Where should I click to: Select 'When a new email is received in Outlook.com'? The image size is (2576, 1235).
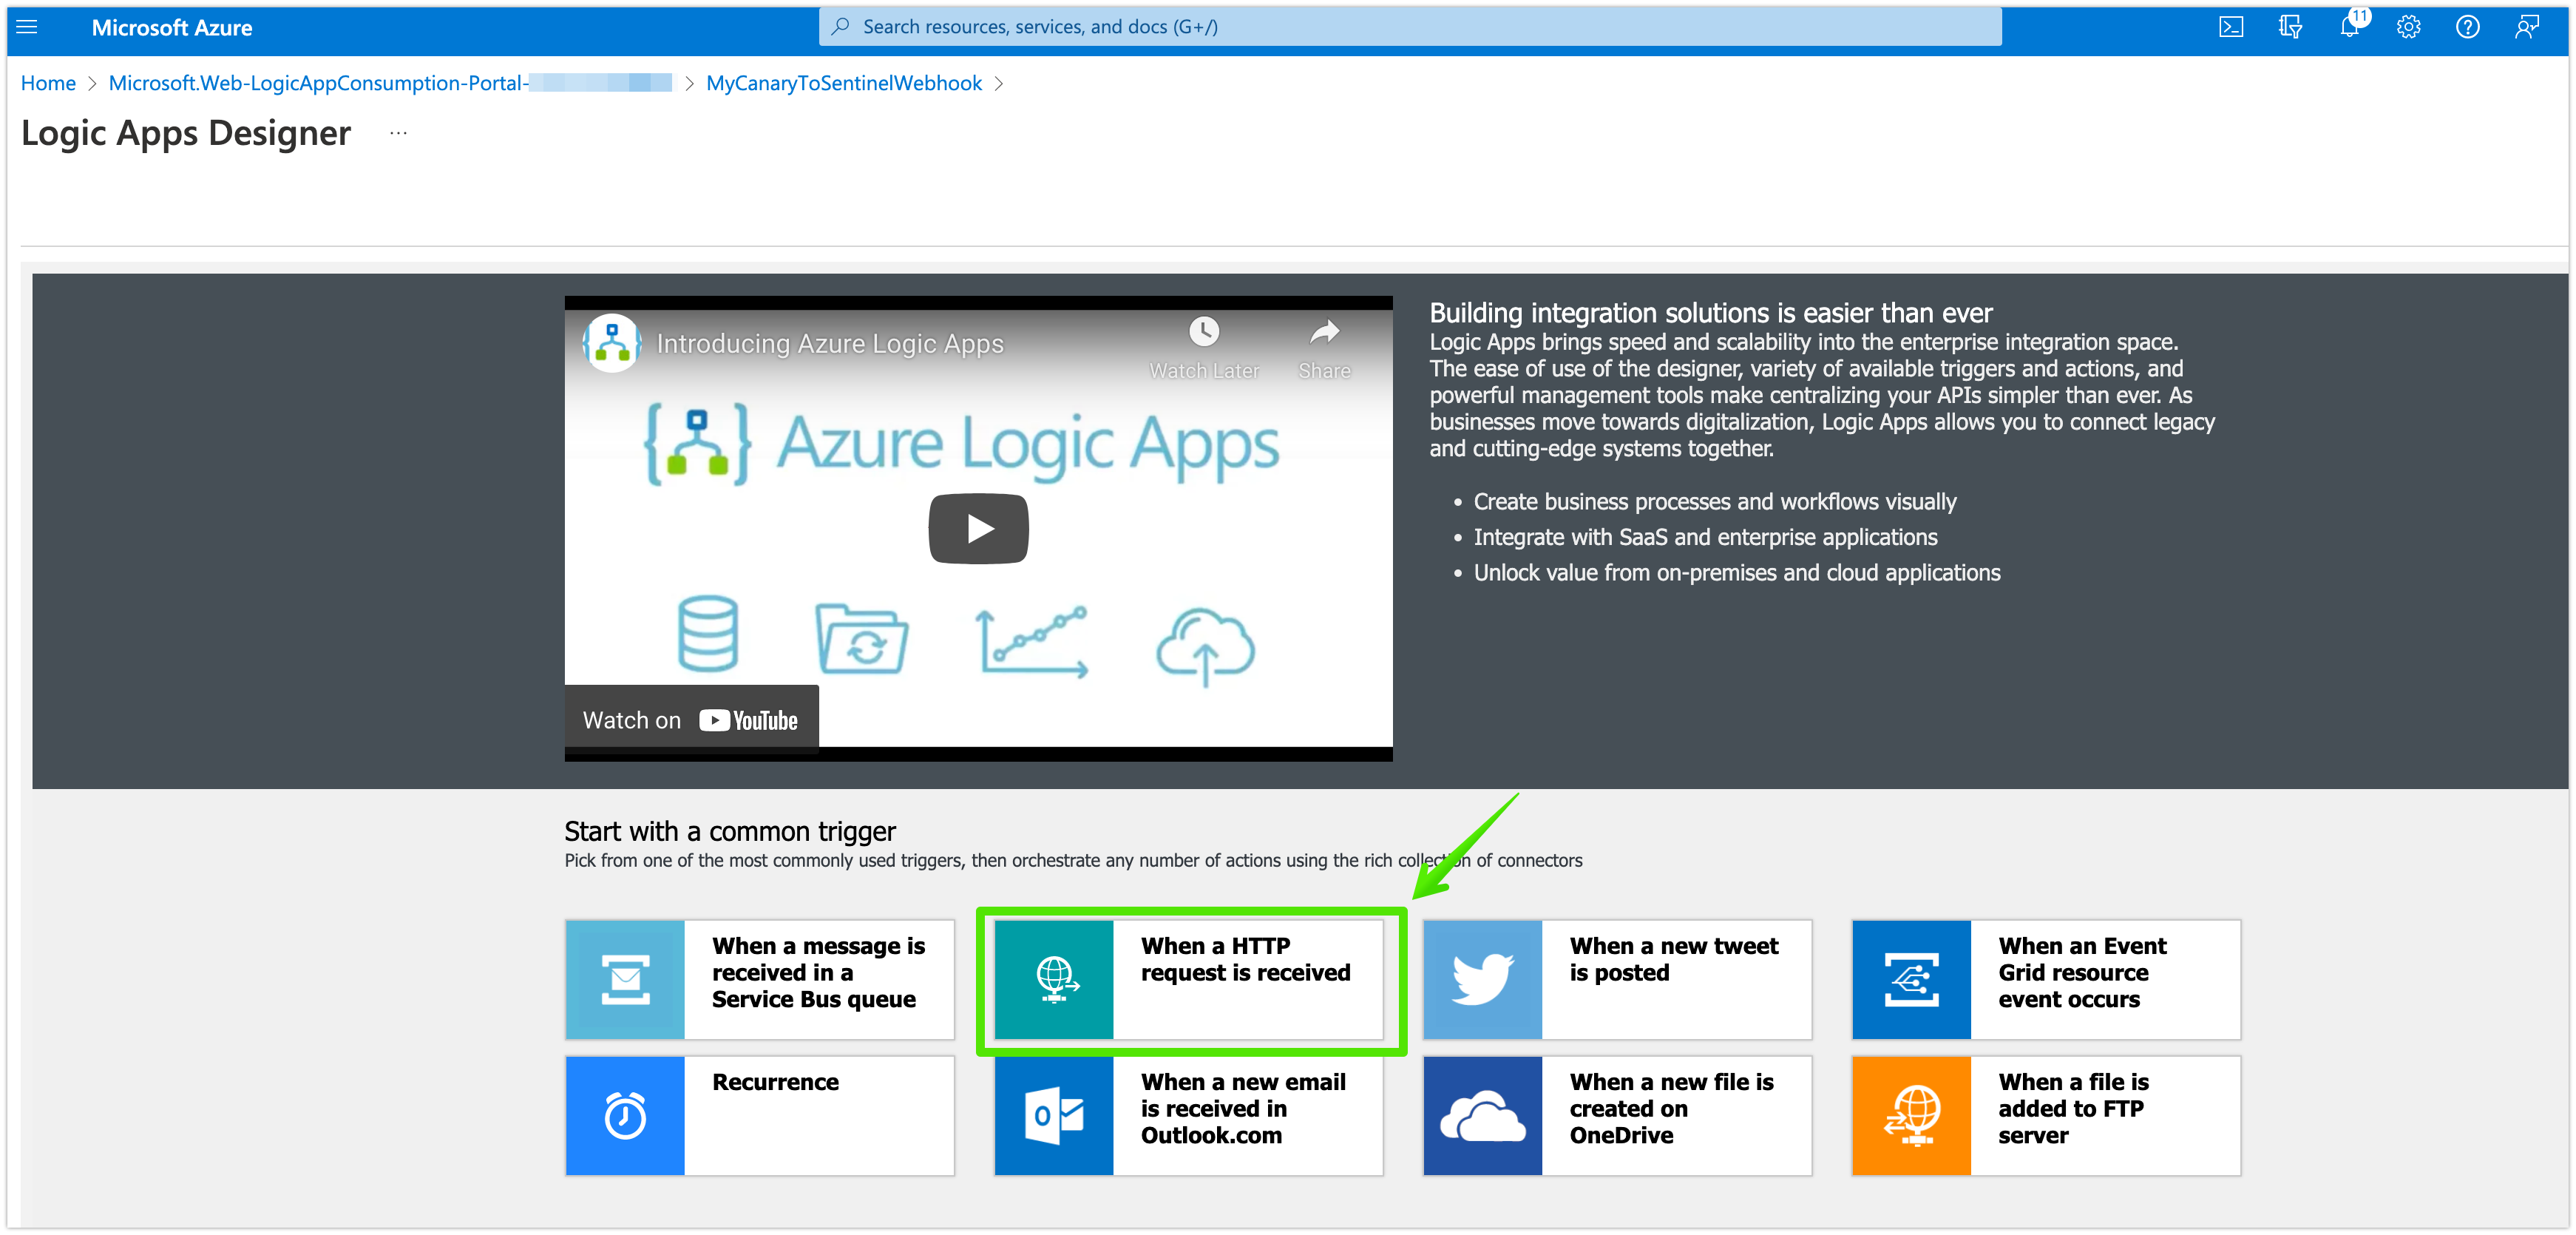(x=1188, y=1115)
